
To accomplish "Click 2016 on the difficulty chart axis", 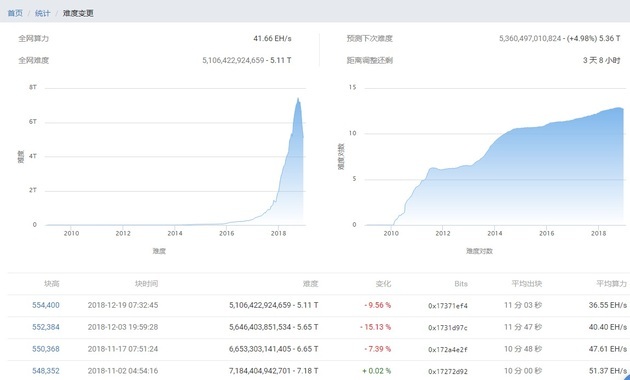I will 227,233.
